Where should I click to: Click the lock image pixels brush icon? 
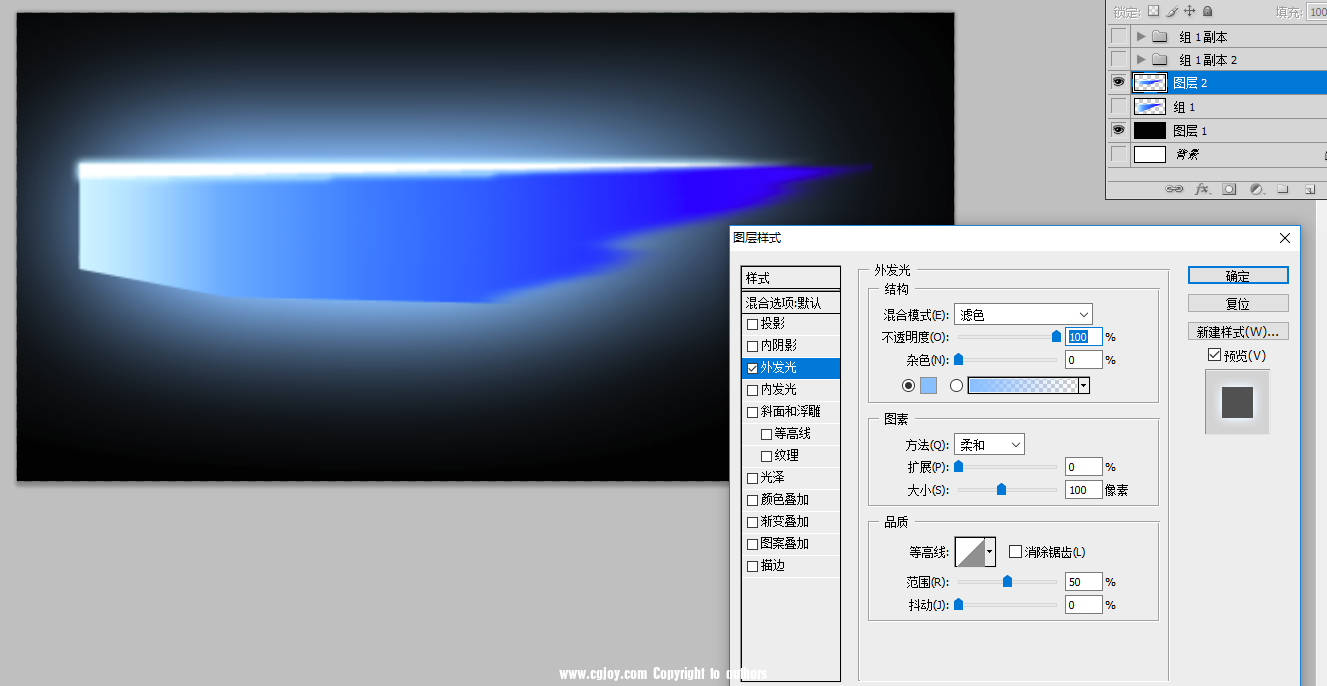tap(1171, 11)
